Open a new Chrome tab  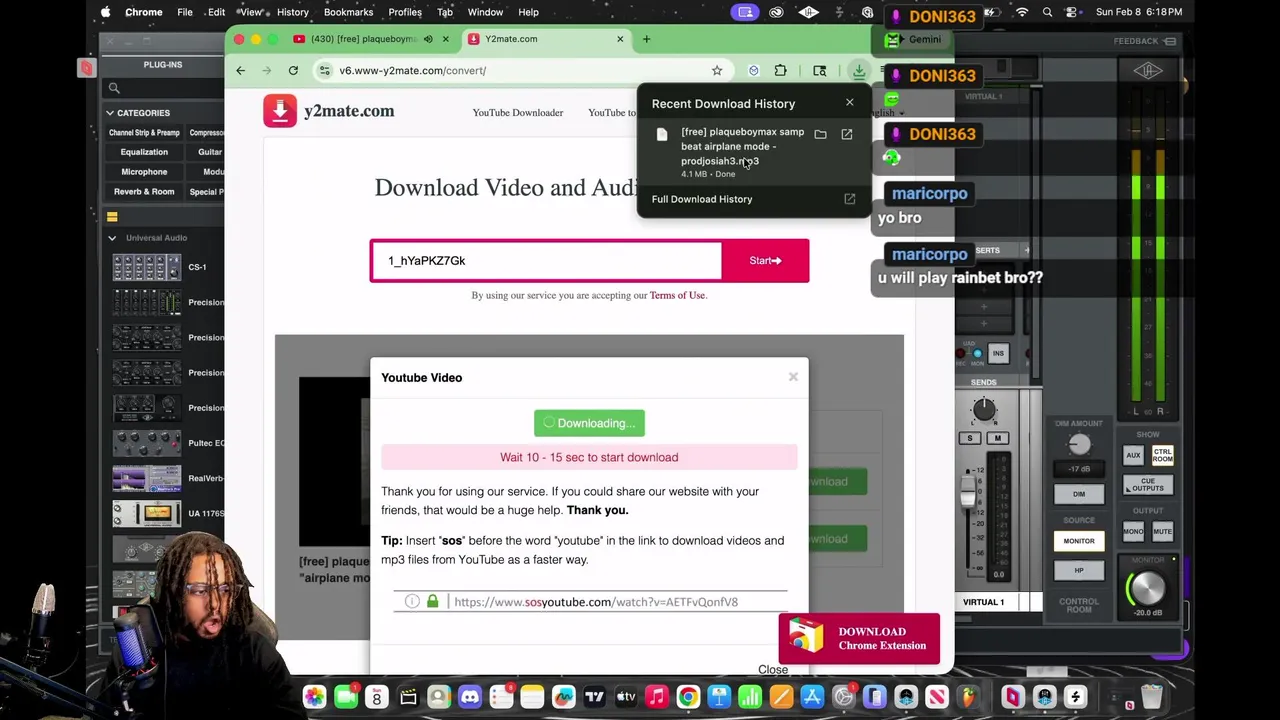point(646,39)
